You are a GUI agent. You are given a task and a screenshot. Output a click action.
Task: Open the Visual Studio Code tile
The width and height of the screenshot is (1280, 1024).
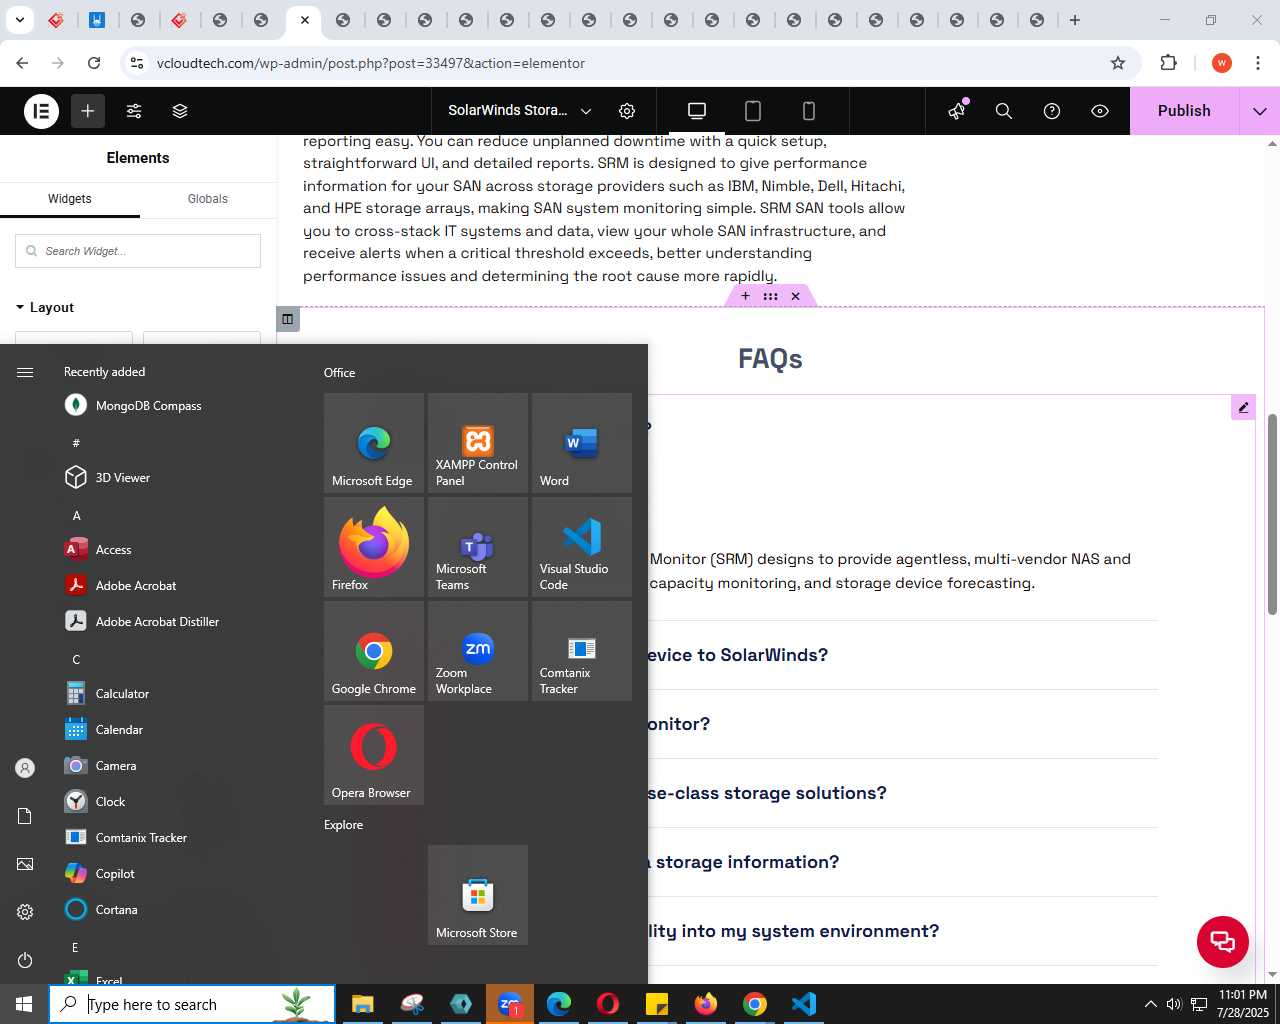[x=582, y=547]
